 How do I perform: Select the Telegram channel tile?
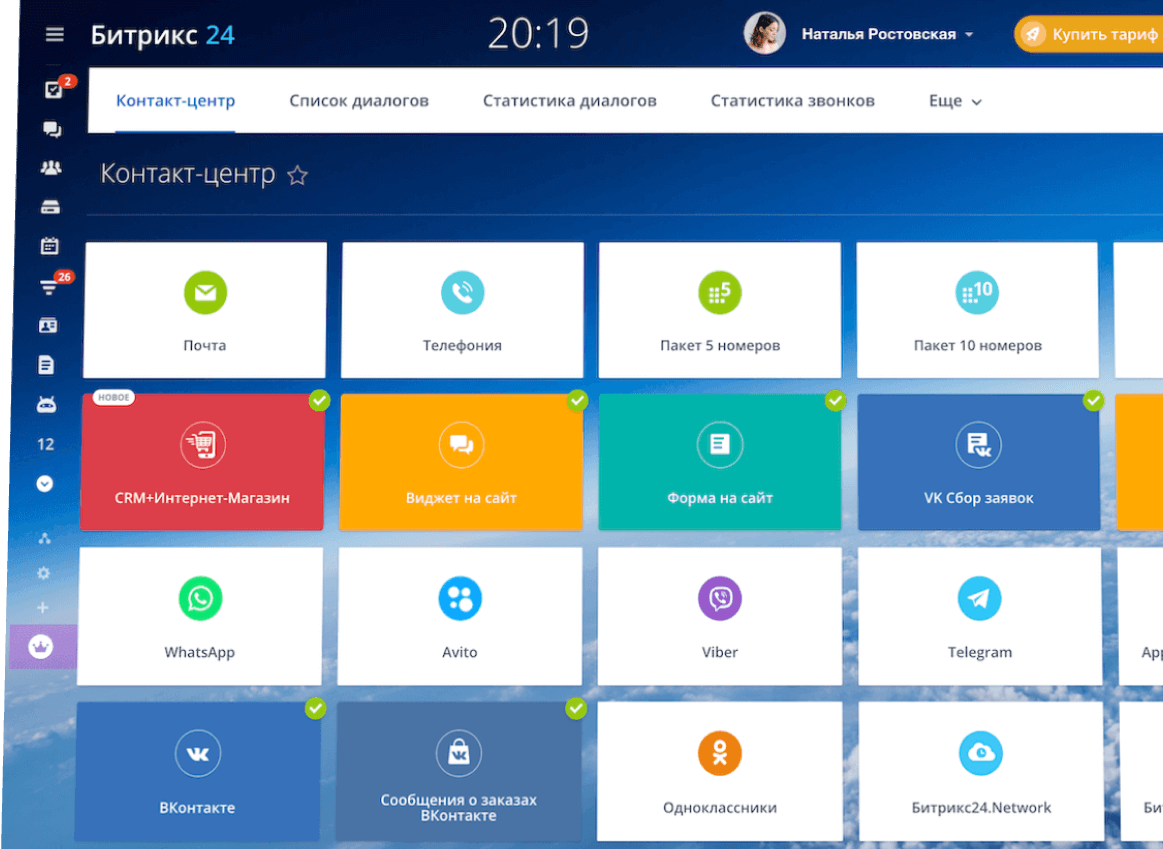(x=980, y=616)
